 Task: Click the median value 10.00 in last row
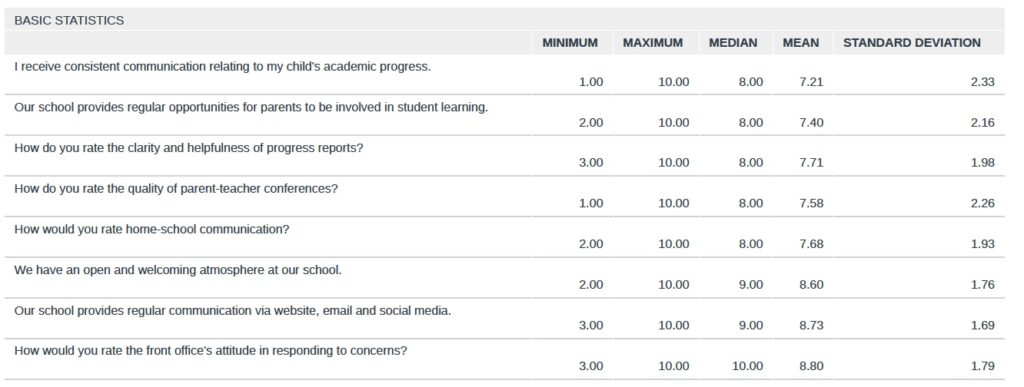(x=747, y=366)
